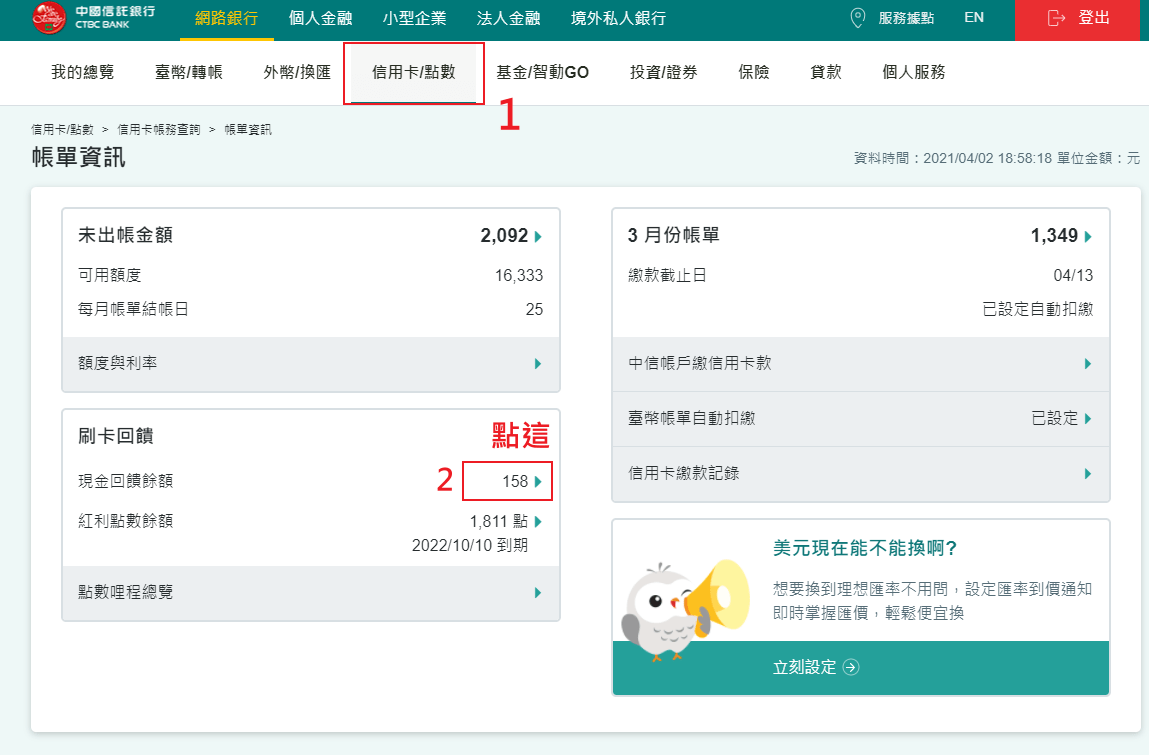Switch to the 網路銀行 top tab

(226, 18)
